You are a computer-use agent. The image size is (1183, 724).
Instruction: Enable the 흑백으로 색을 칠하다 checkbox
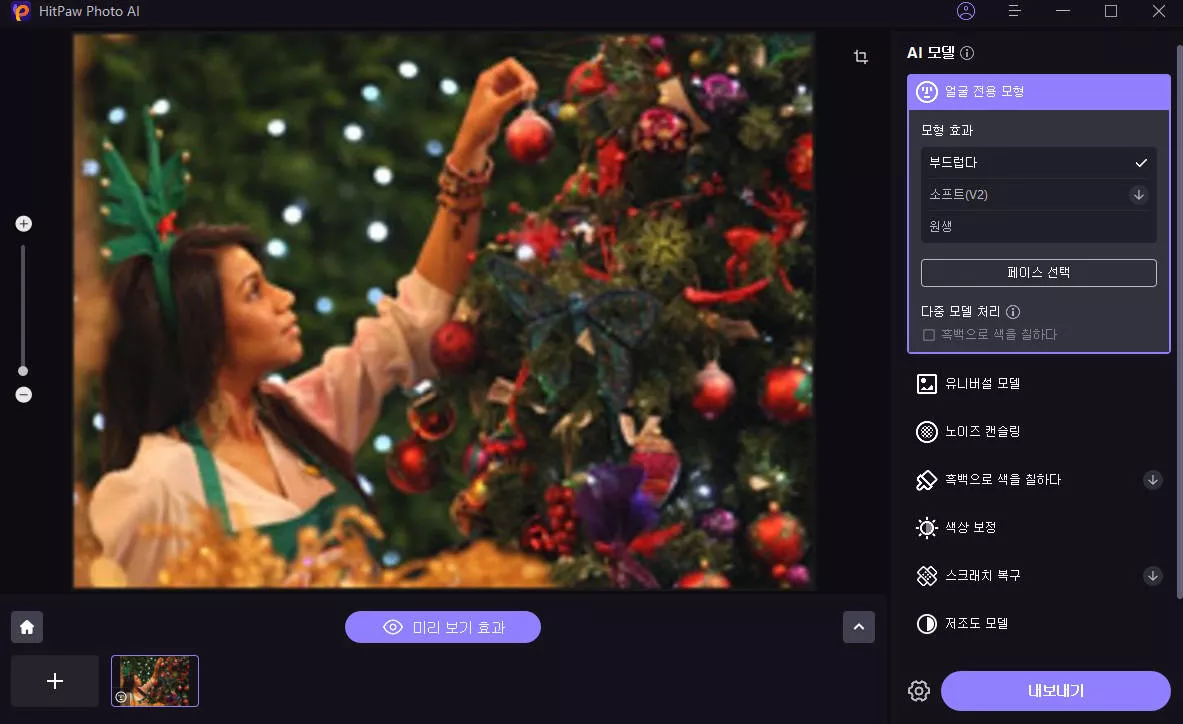pos(929,335)
